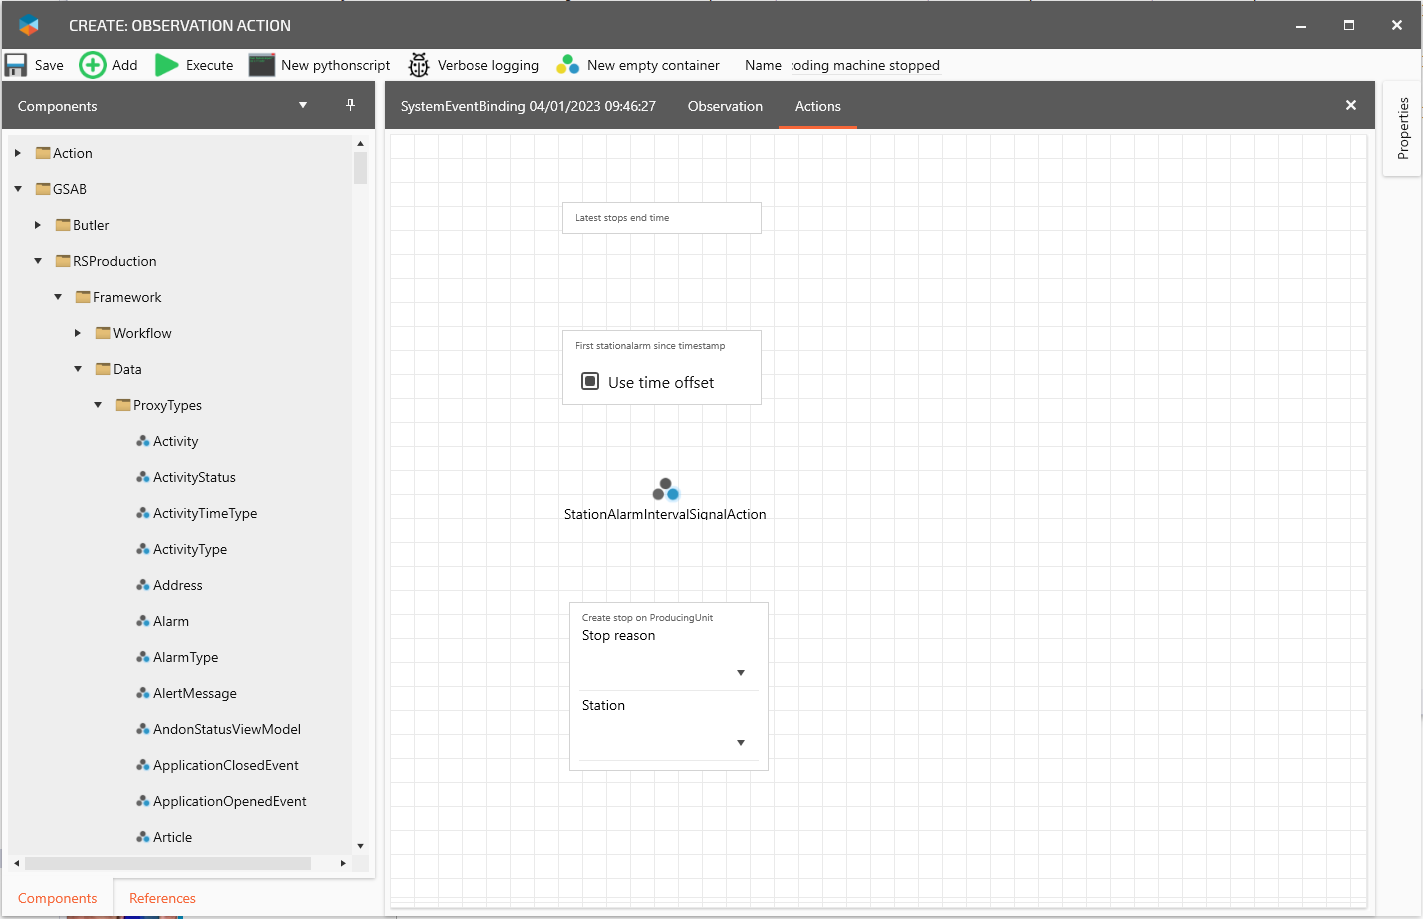The image size is (1423, 919).
Task: Select the StationAlarmIntervalSignalAction node icon
Action: click(x=665, y=489)
